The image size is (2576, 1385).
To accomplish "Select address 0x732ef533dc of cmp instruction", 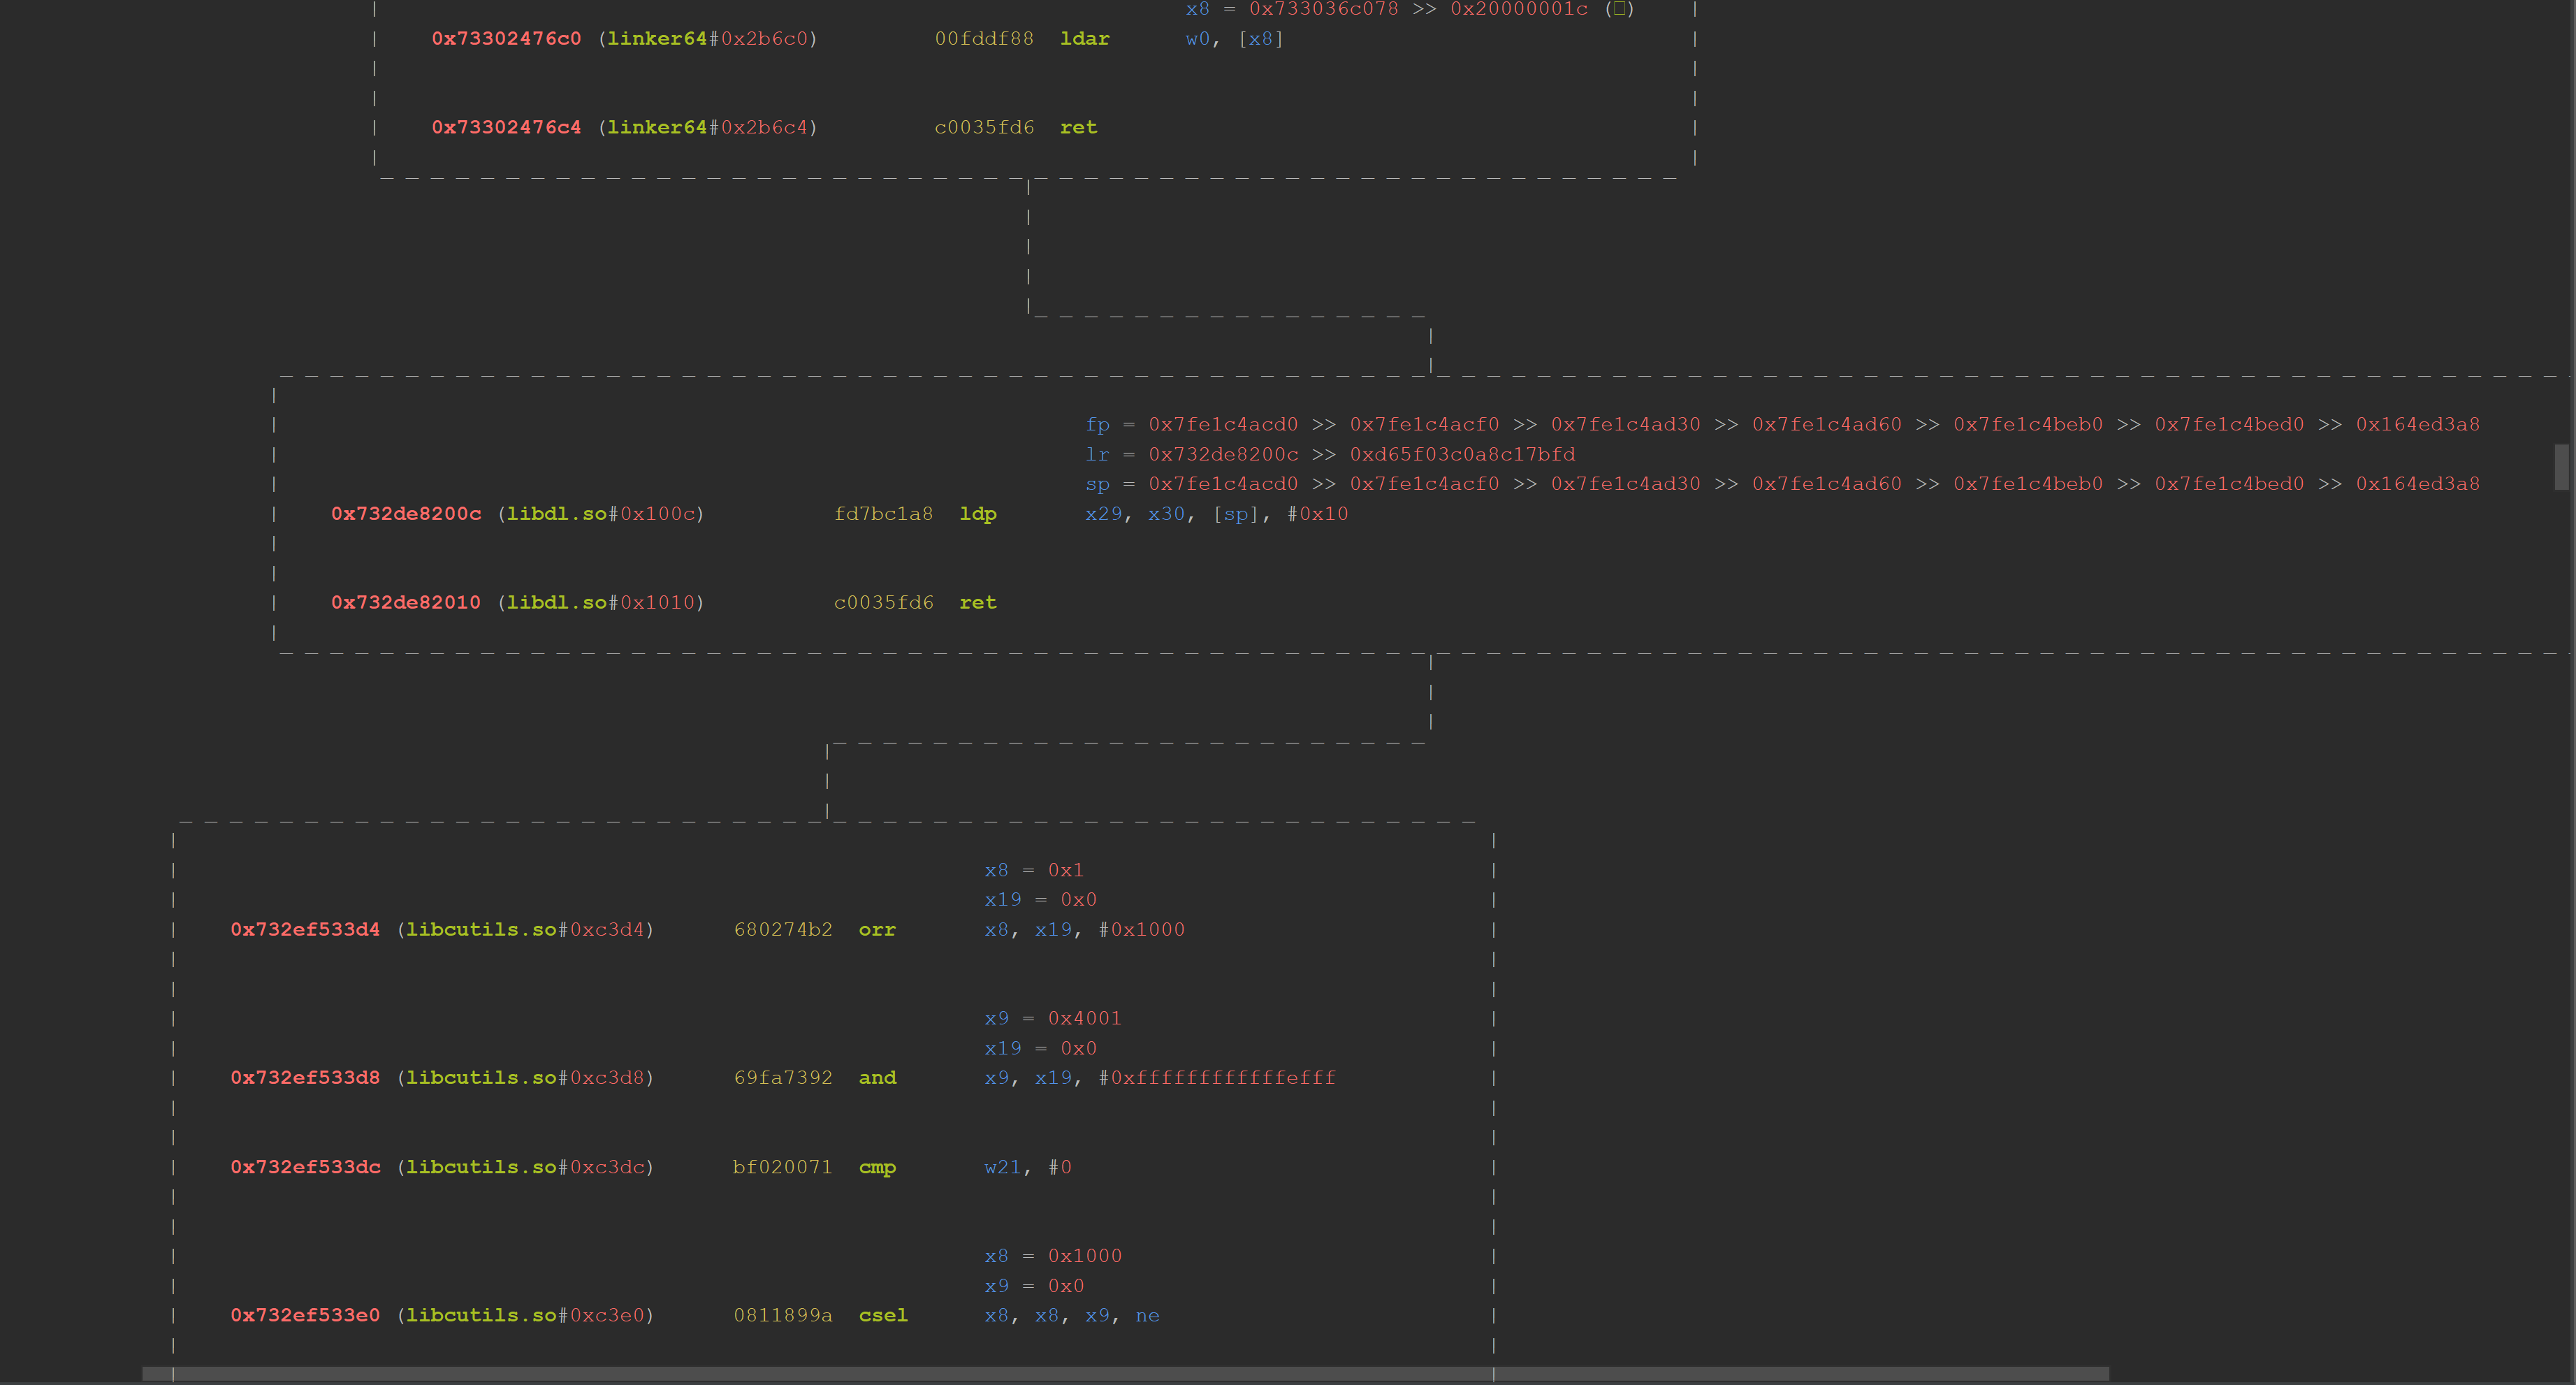I will pos(305,1168).
